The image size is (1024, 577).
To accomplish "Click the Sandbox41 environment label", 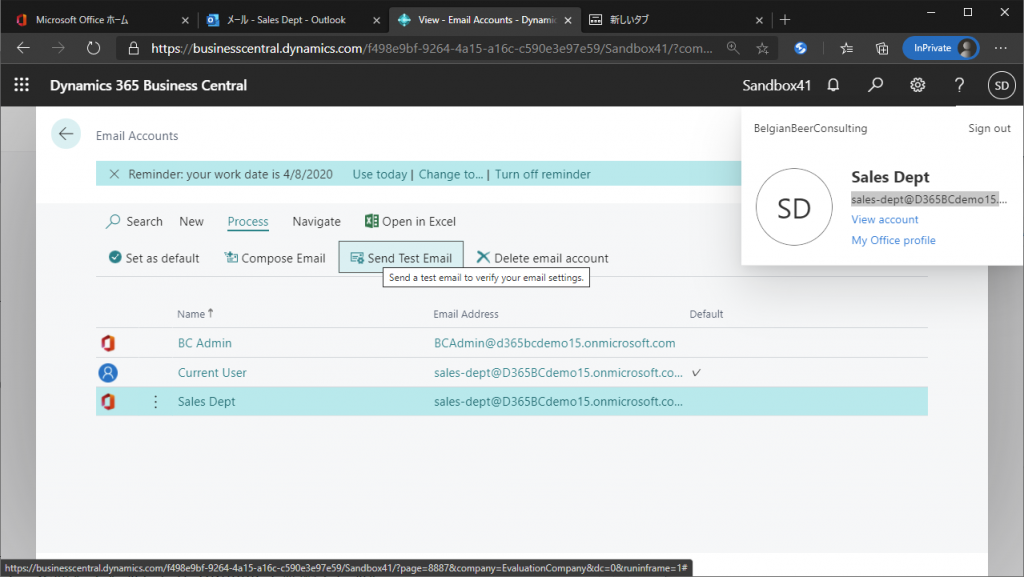I will (776, 86).
